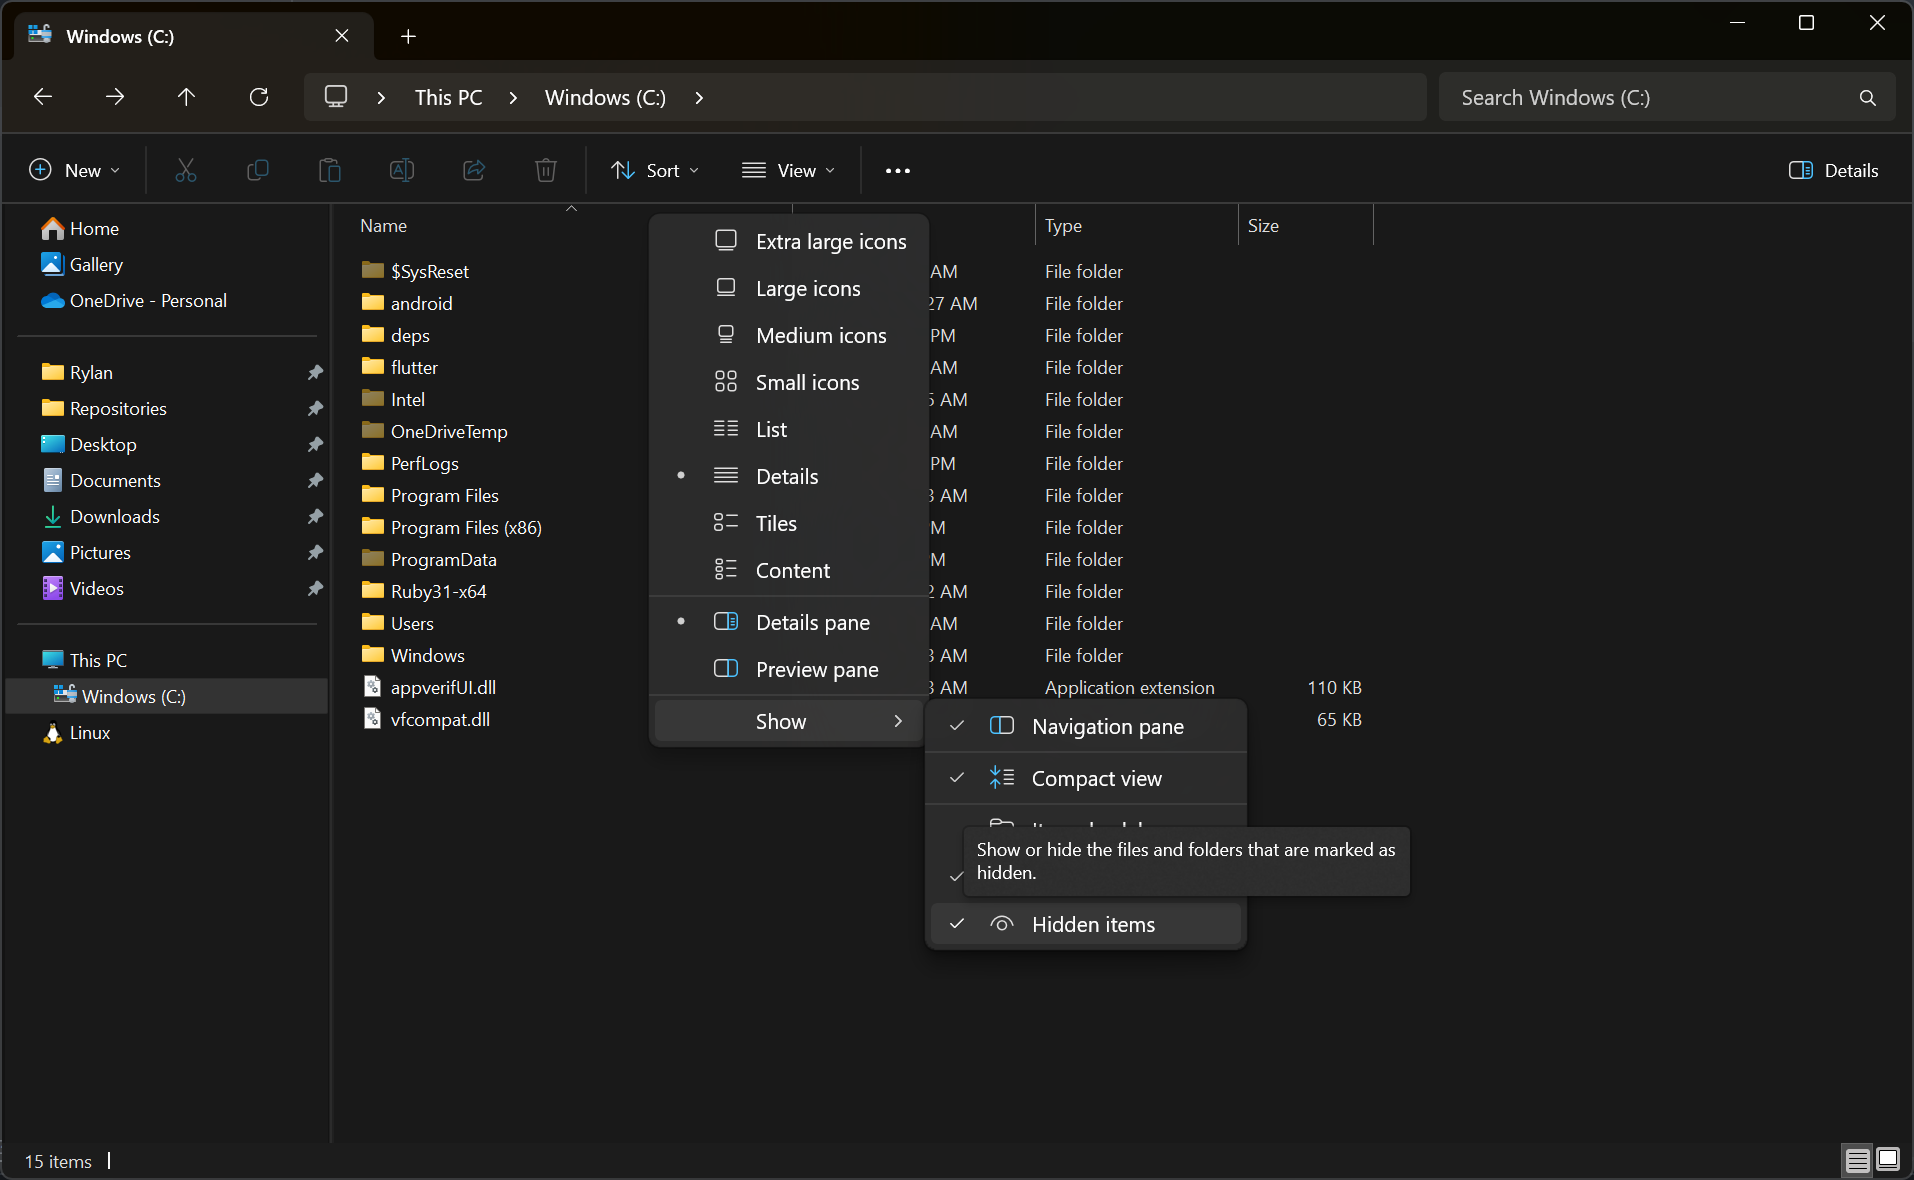Select Extra large icons layout

point(789,242)
